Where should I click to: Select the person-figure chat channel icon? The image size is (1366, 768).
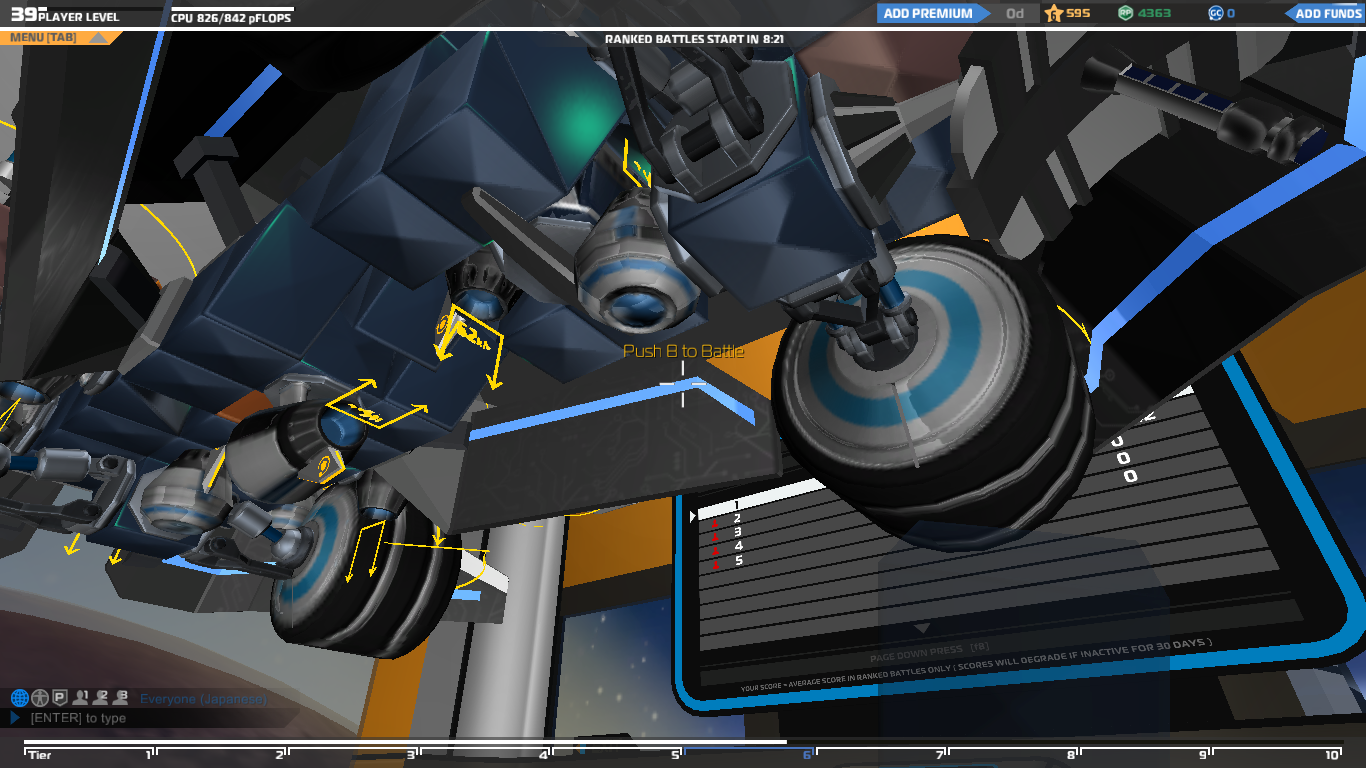(39, 698)
